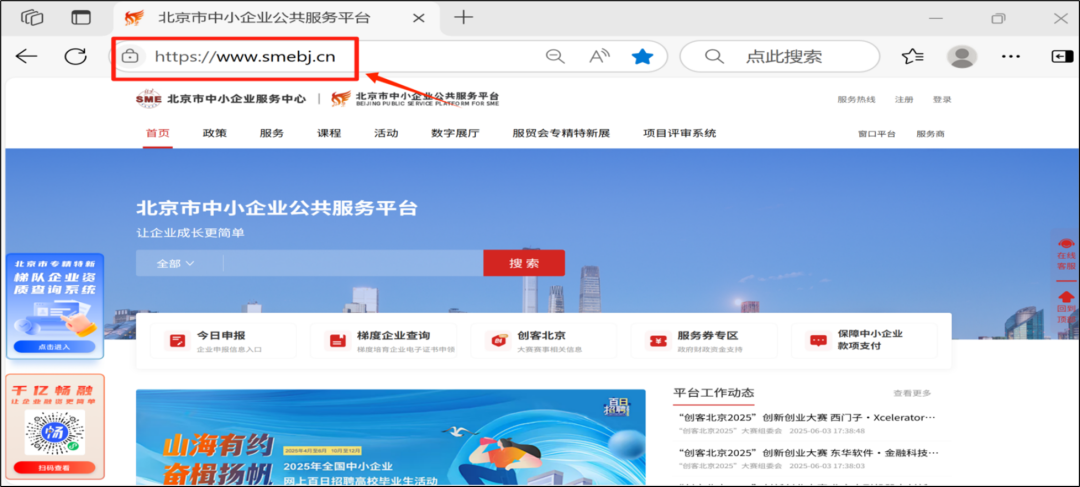Open news about 东华软件 金融科技
The image size is (1080, 487).
tap(807, 453)
